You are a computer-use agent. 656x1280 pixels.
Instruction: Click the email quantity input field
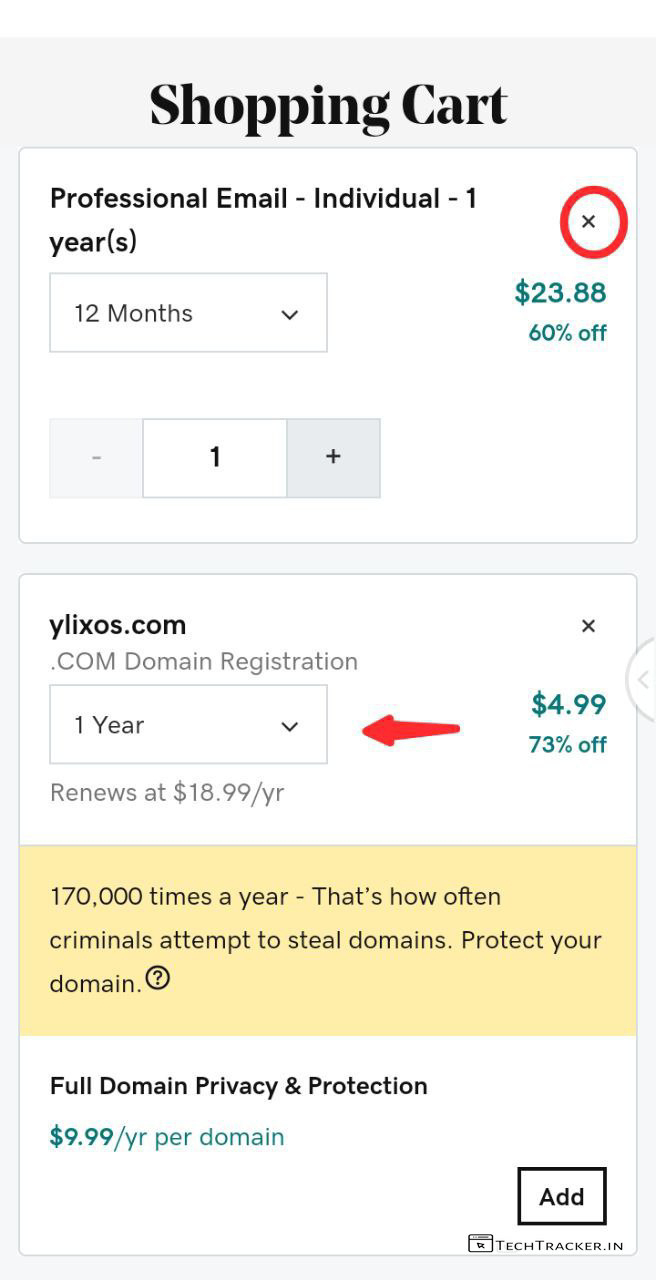tap(215, 457)
